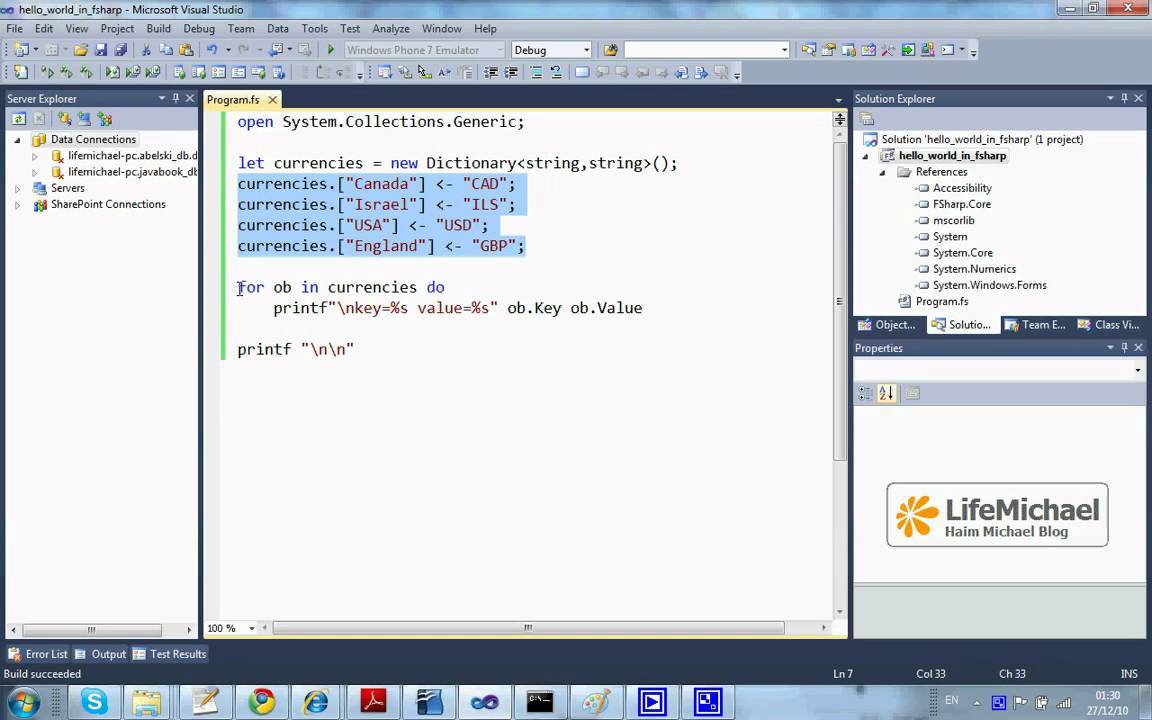Open the Test Results panel tab
This screenshot has width=1152, height=720.
(x=170, y=654)
